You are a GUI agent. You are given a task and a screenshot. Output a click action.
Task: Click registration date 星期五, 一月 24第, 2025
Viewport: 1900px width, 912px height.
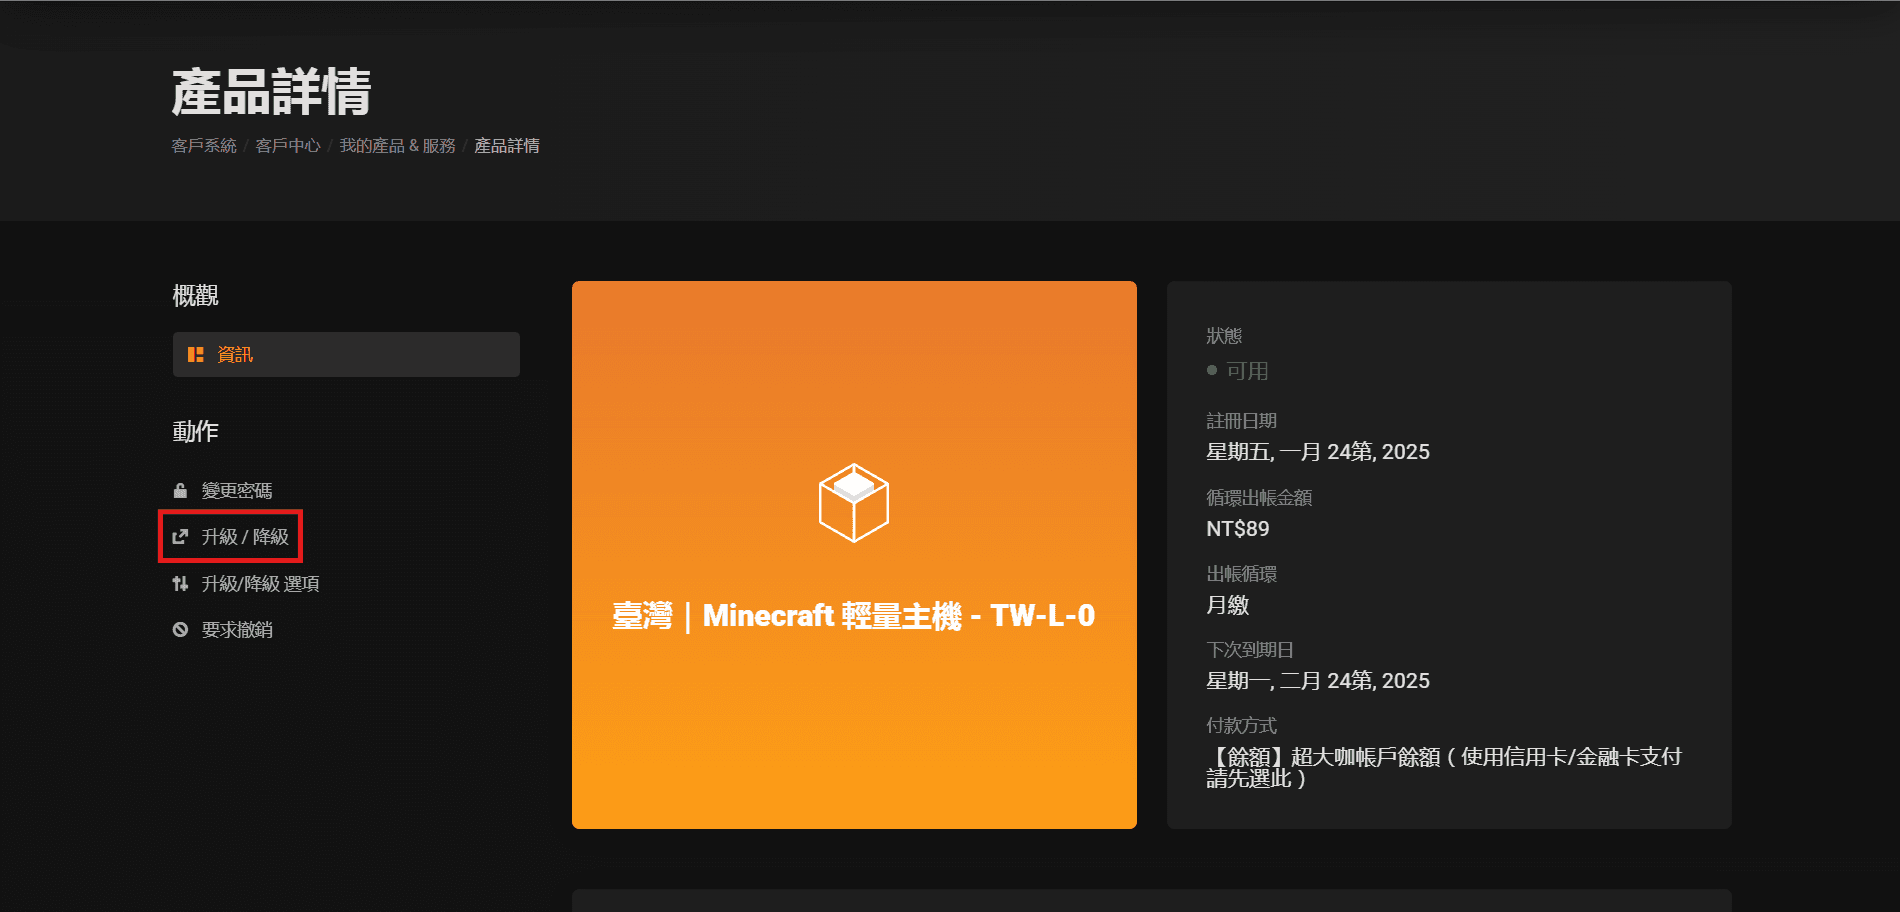point(1318,452)
